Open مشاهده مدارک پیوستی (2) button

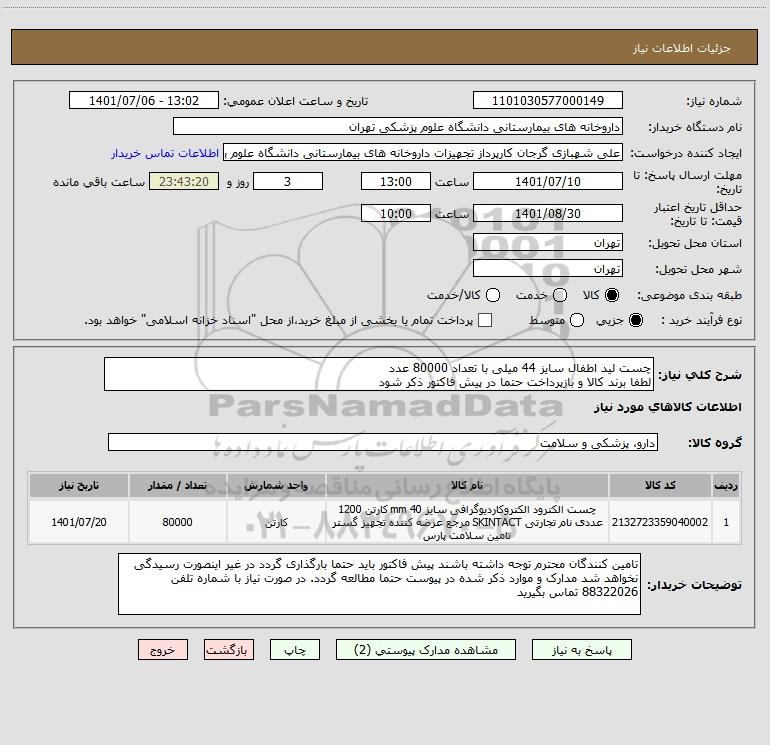(426, 650)
